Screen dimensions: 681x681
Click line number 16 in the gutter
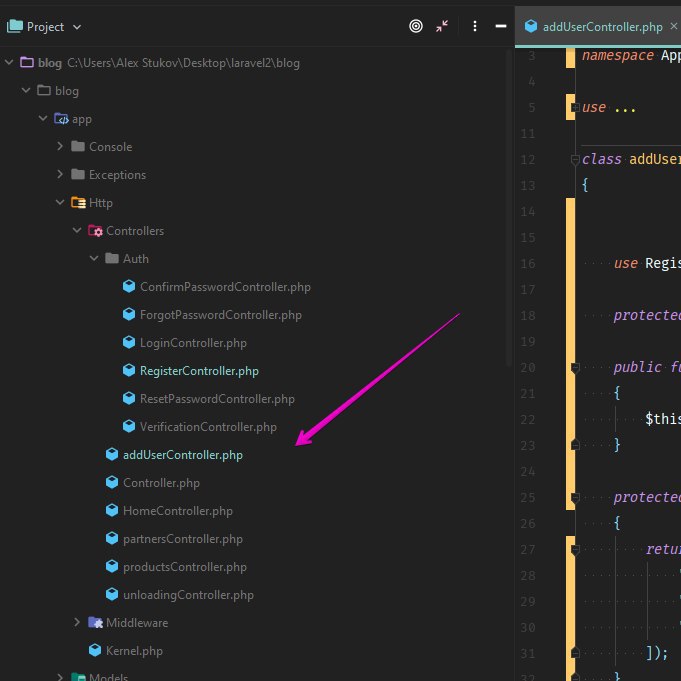(528, 264)
